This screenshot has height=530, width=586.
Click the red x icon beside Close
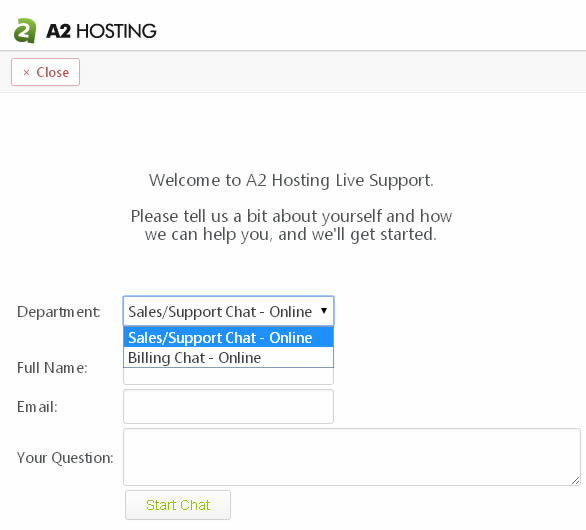pos(26,72)
